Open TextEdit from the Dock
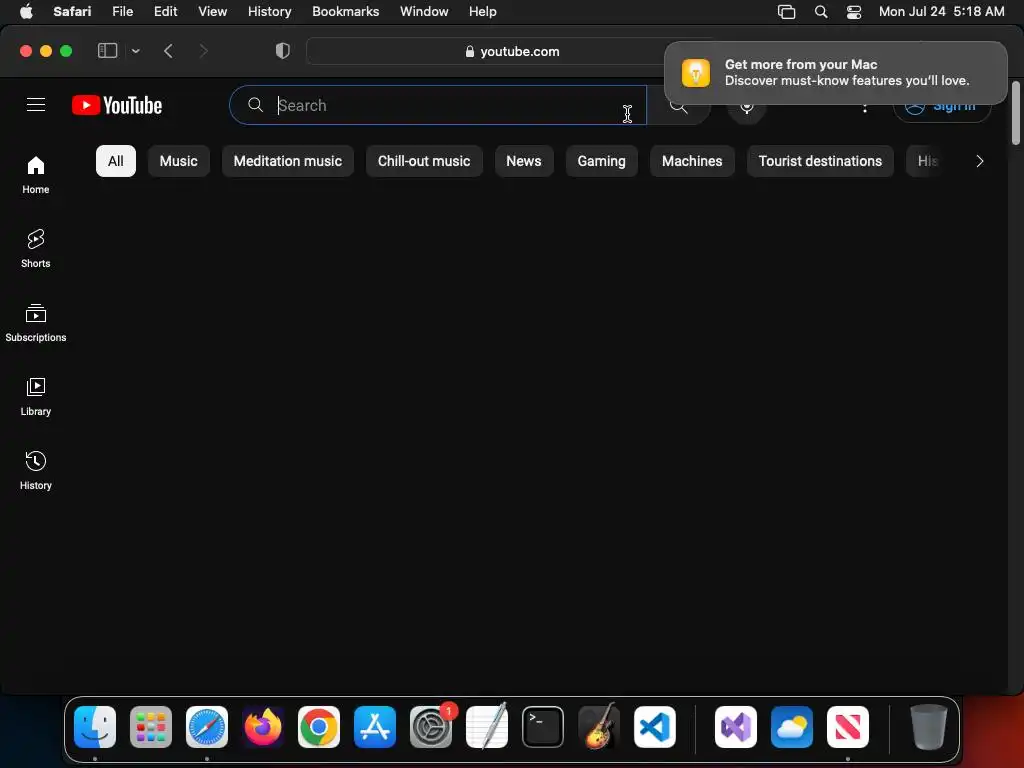 [487, 726]
